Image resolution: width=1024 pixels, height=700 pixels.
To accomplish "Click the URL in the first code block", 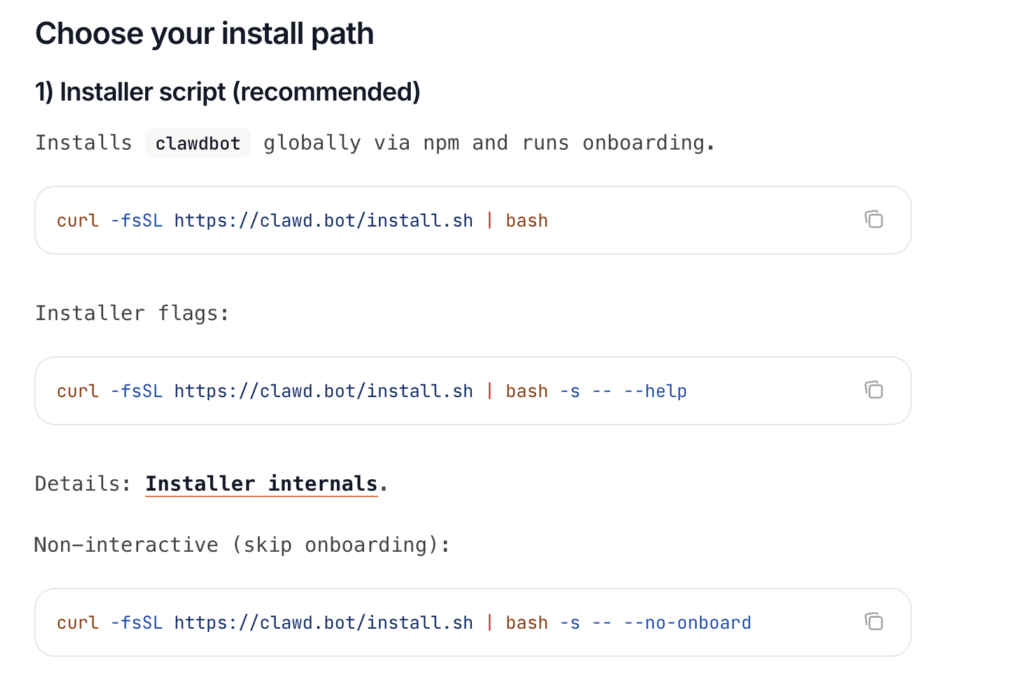I will click(323, 221).
